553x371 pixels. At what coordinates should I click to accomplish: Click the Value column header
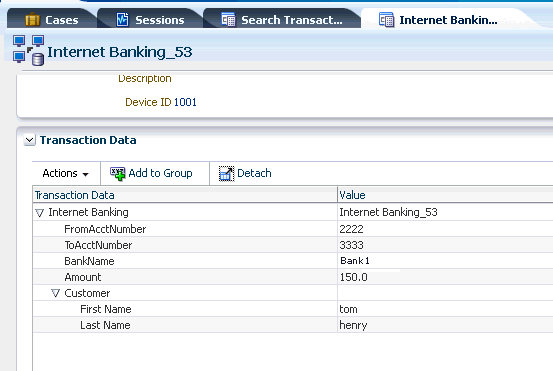445,195
